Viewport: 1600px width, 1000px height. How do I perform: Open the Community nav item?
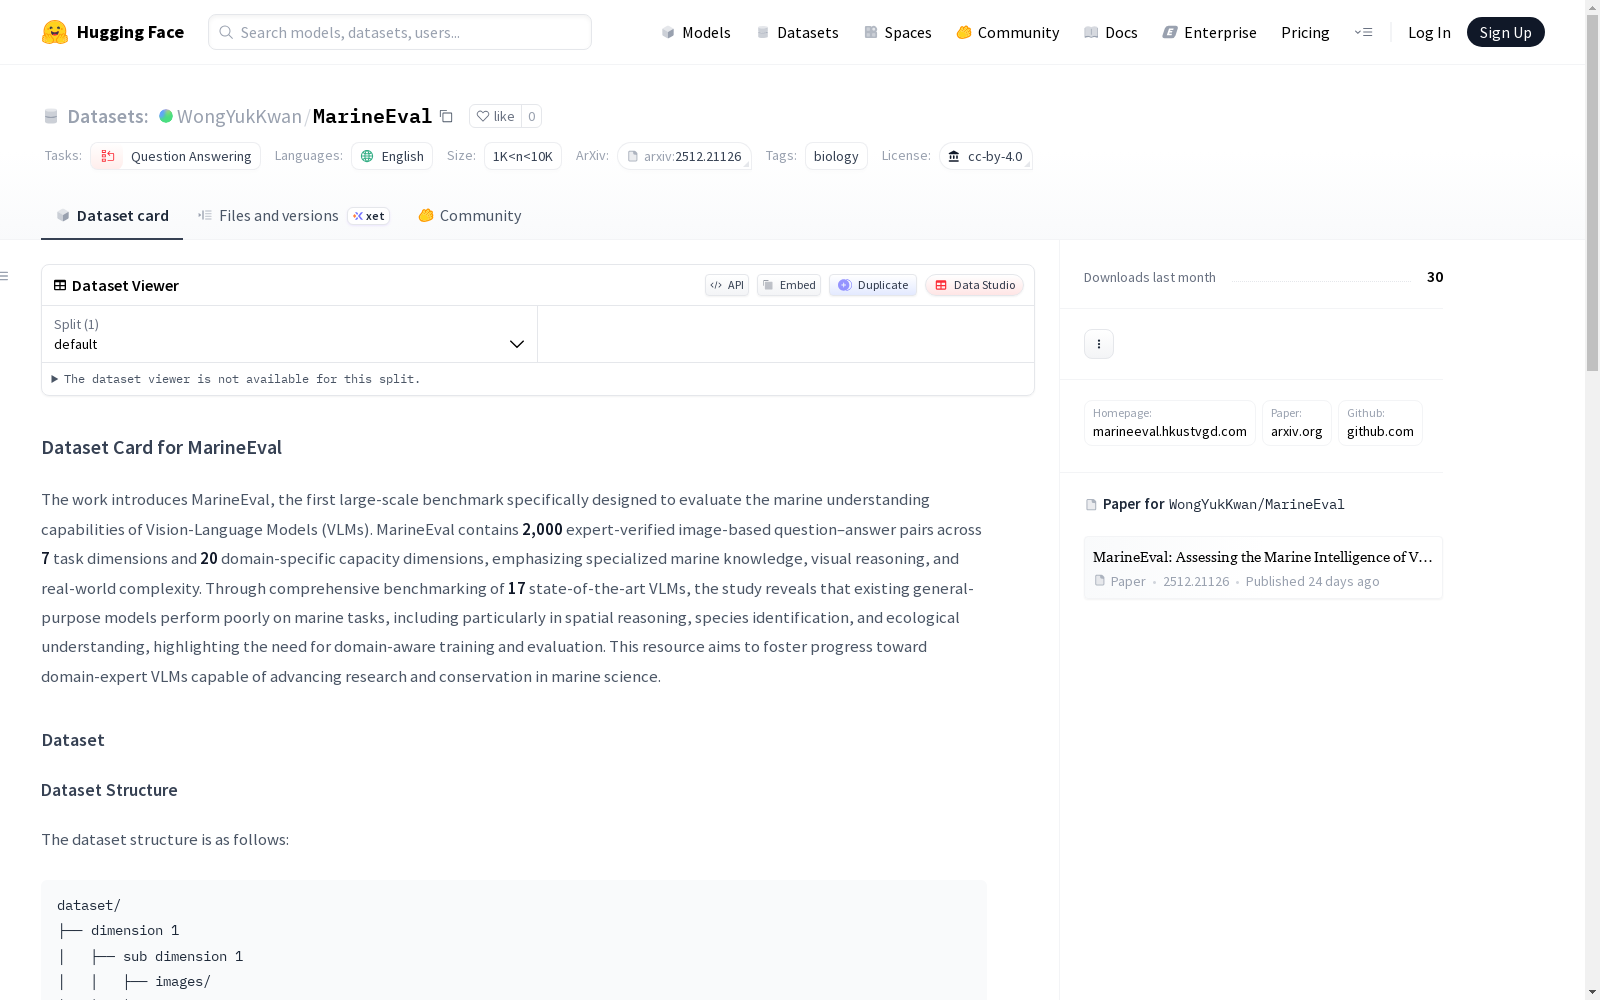coord(1008,32)
